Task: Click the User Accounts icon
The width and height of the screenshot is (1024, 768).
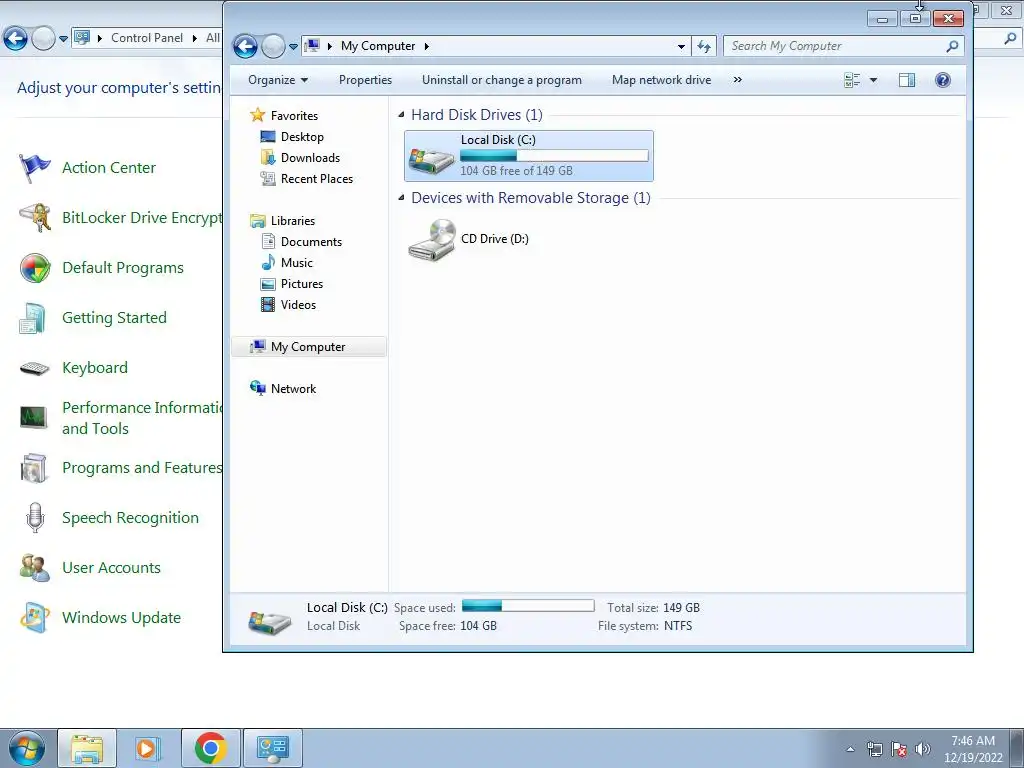Action: [x=34, y=568]
